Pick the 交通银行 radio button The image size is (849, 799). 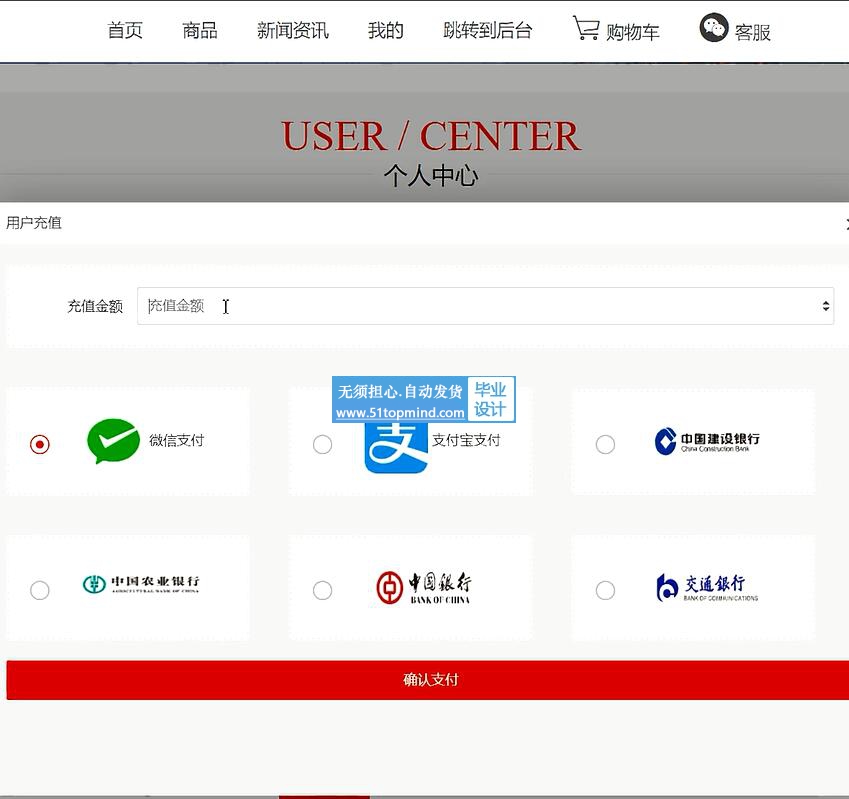pyautogui.click(x=605, y=590)
